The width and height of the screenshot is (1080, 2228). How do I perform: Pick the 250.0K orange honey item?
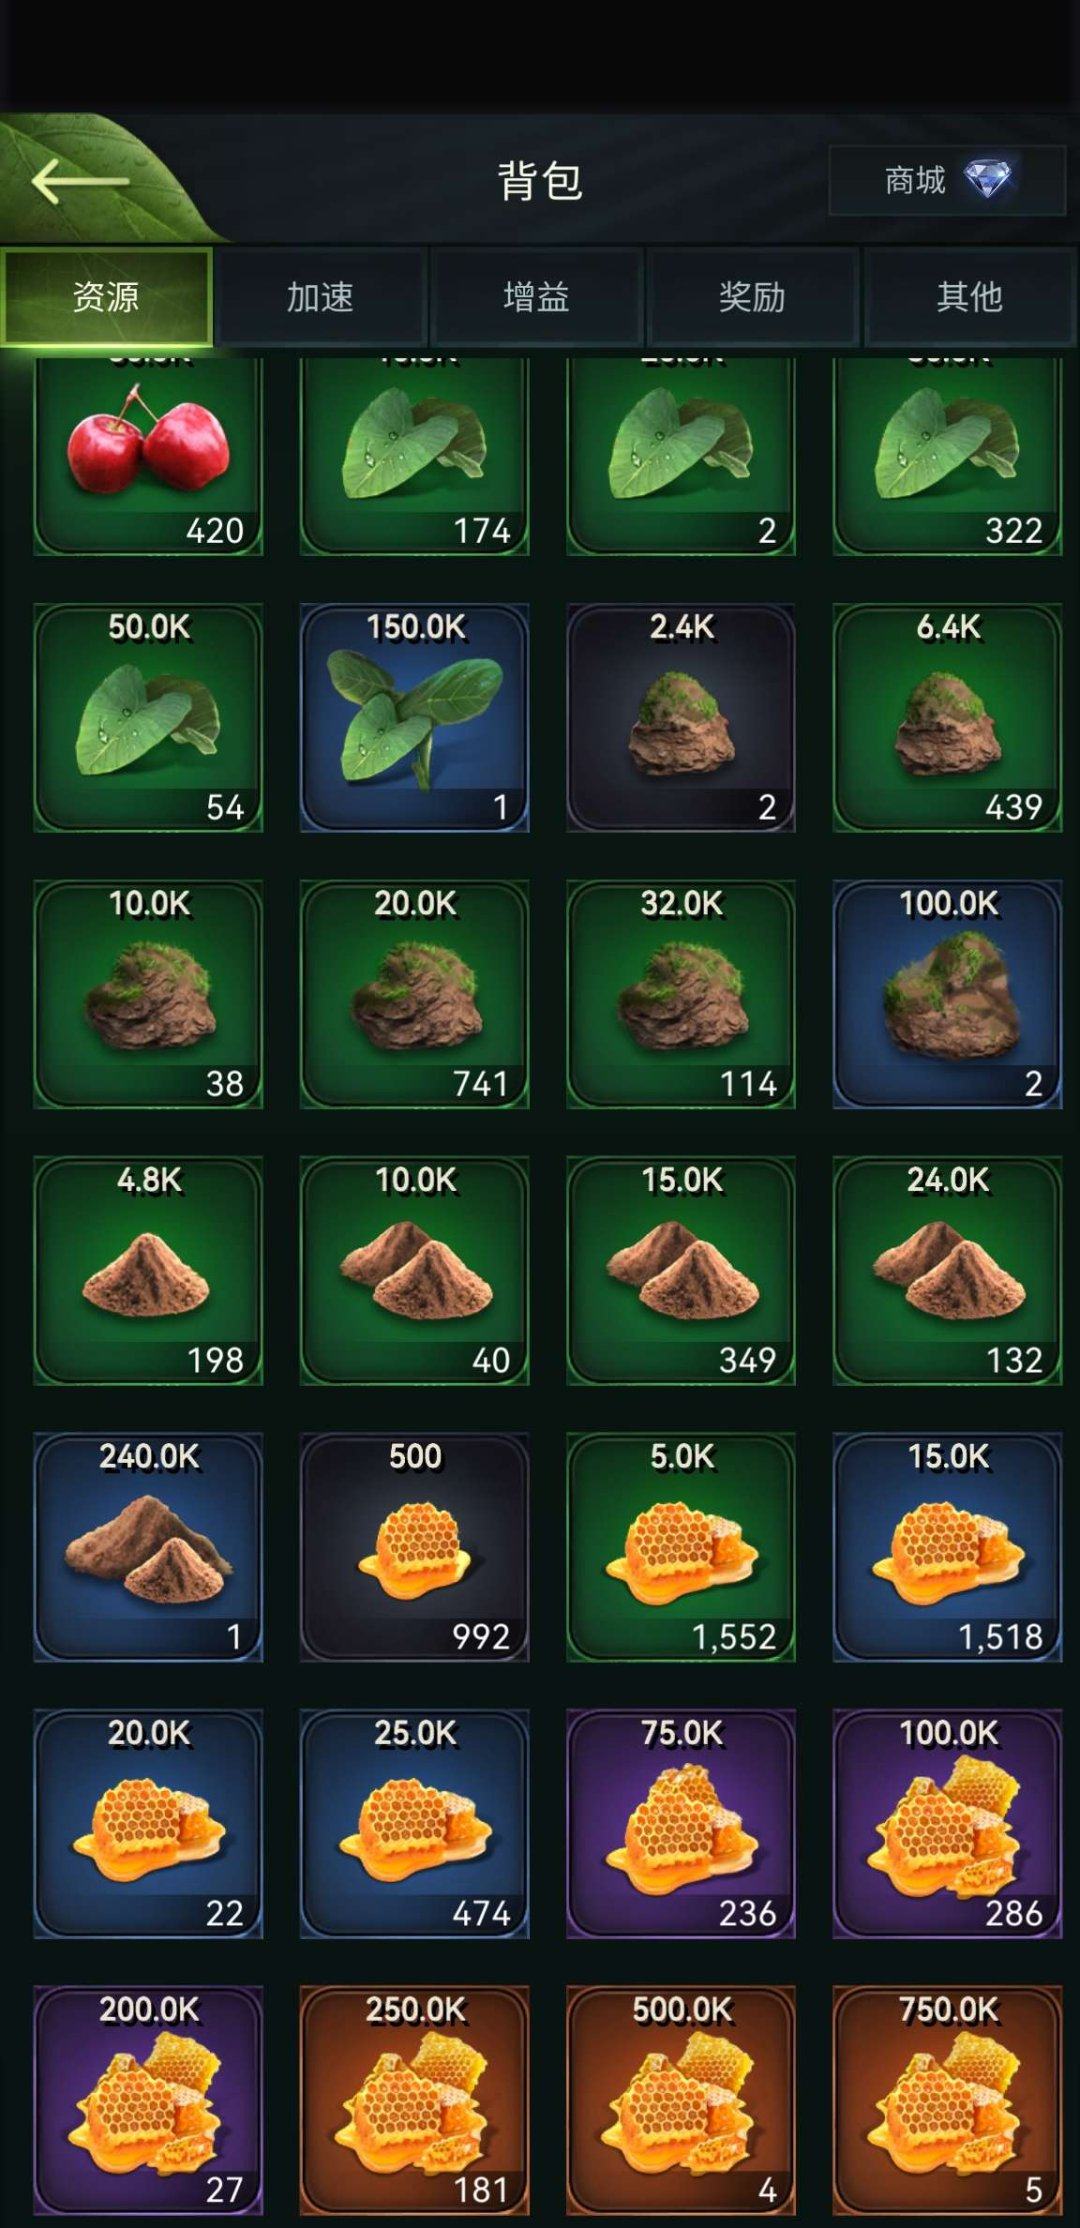tap(415, 2100)
